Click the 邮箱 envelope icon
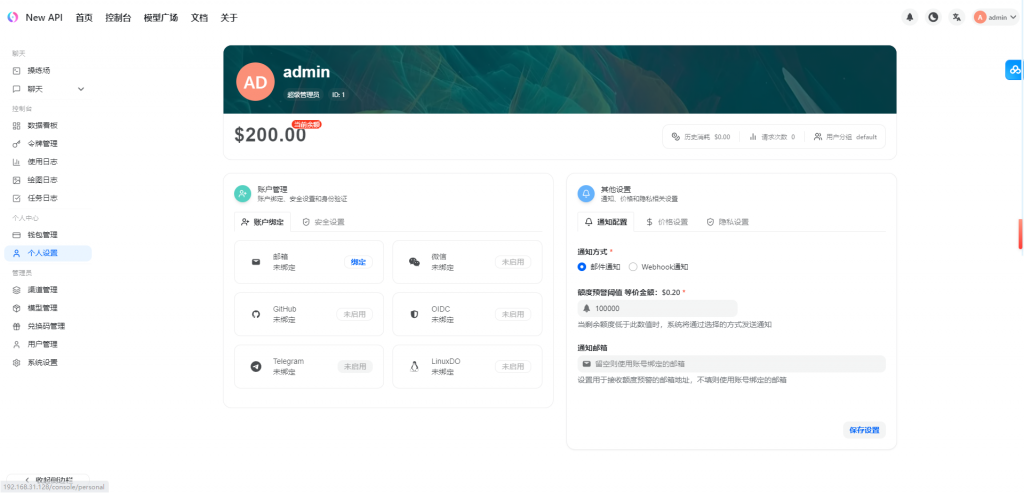Viewport: 1024px width, 493px height. 256,262
